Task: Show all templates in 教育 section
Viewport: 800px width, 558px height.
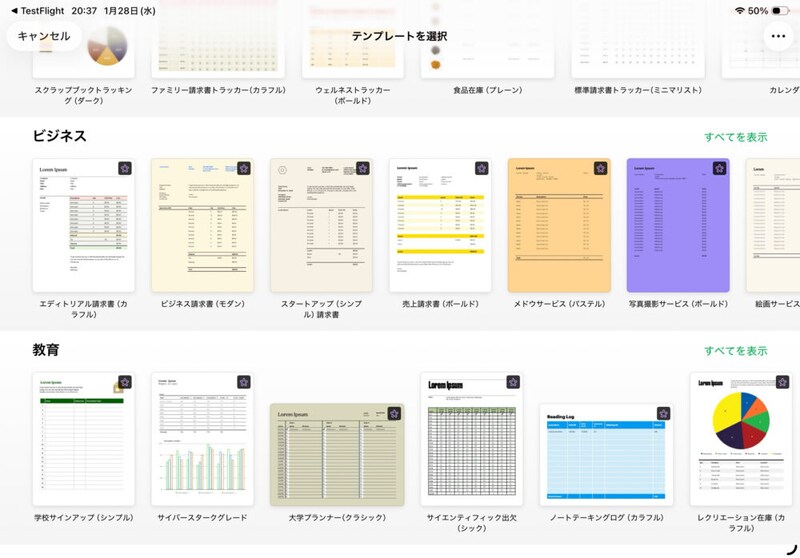Action: click(735, 351)
